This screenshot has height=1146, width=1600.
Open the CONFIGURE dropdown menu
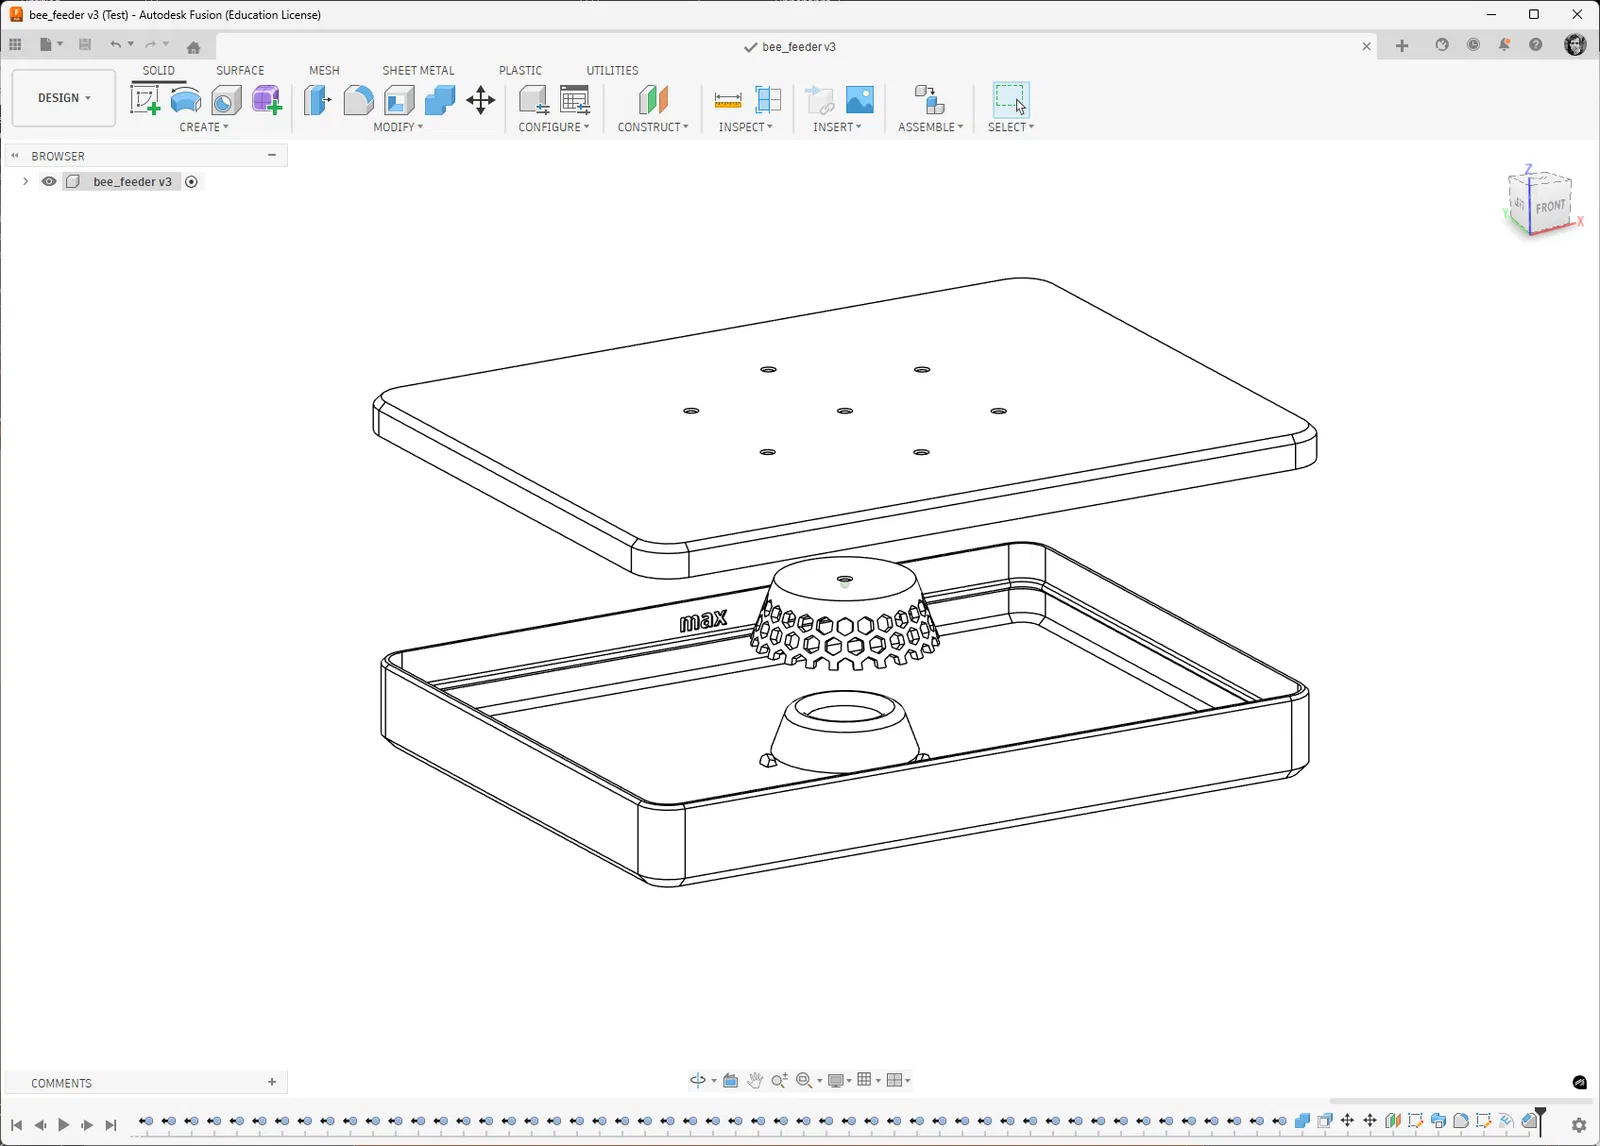(x=554, y=127)
